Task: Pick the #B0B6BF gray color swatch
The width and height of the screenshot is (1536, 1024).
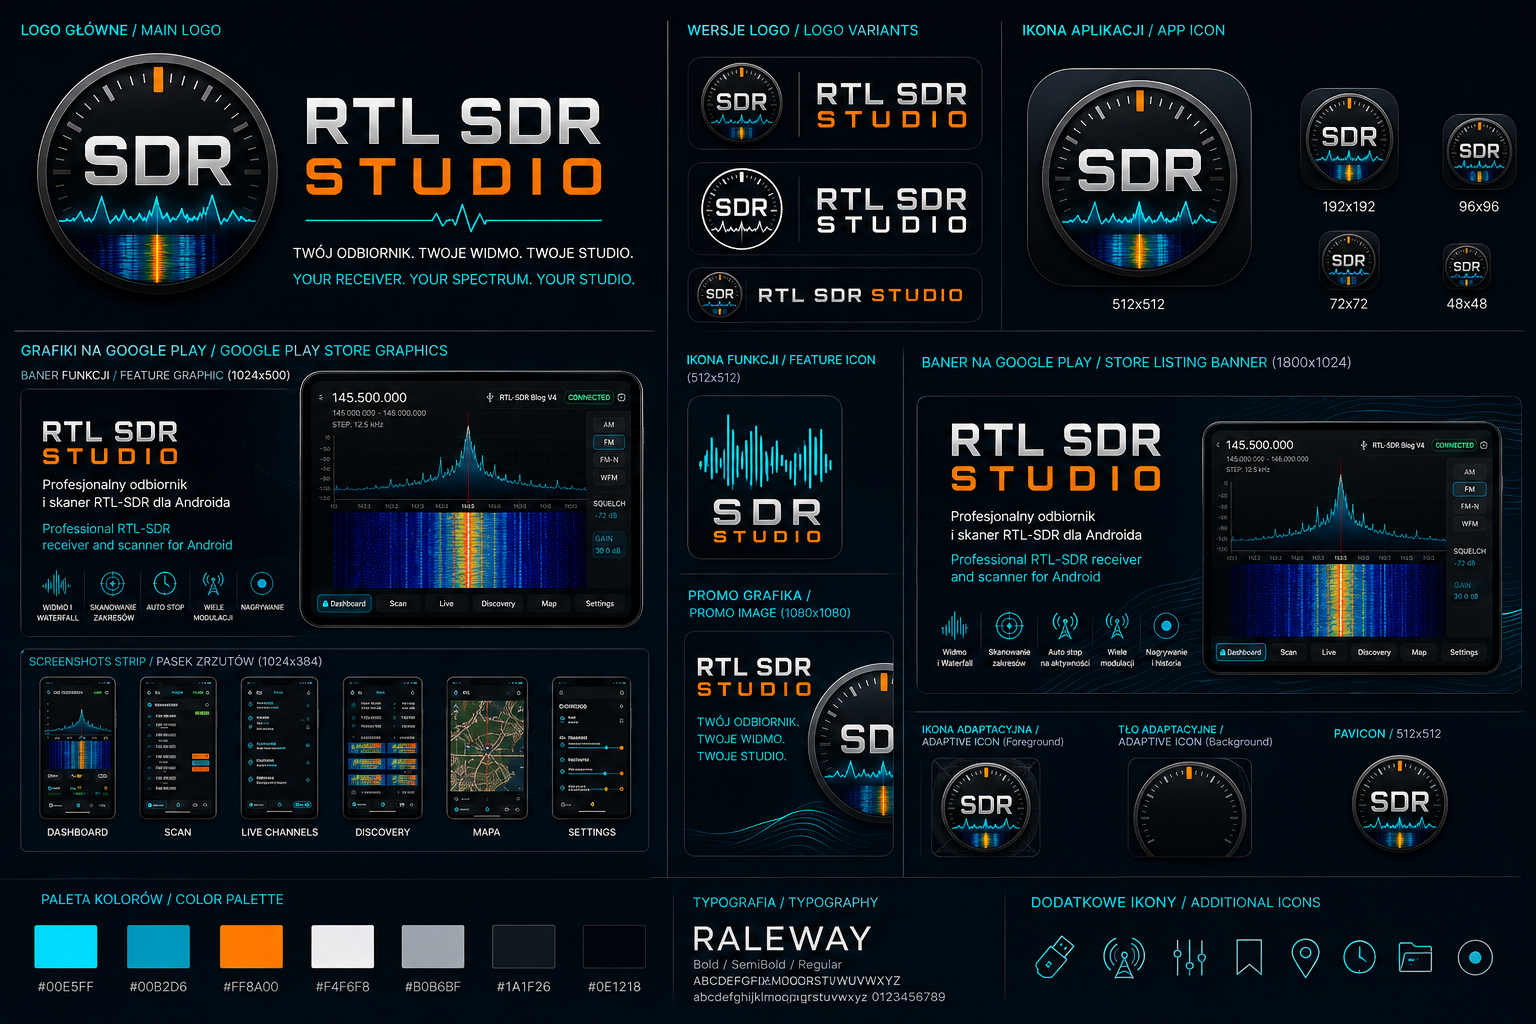Action: tap(433, 946)
